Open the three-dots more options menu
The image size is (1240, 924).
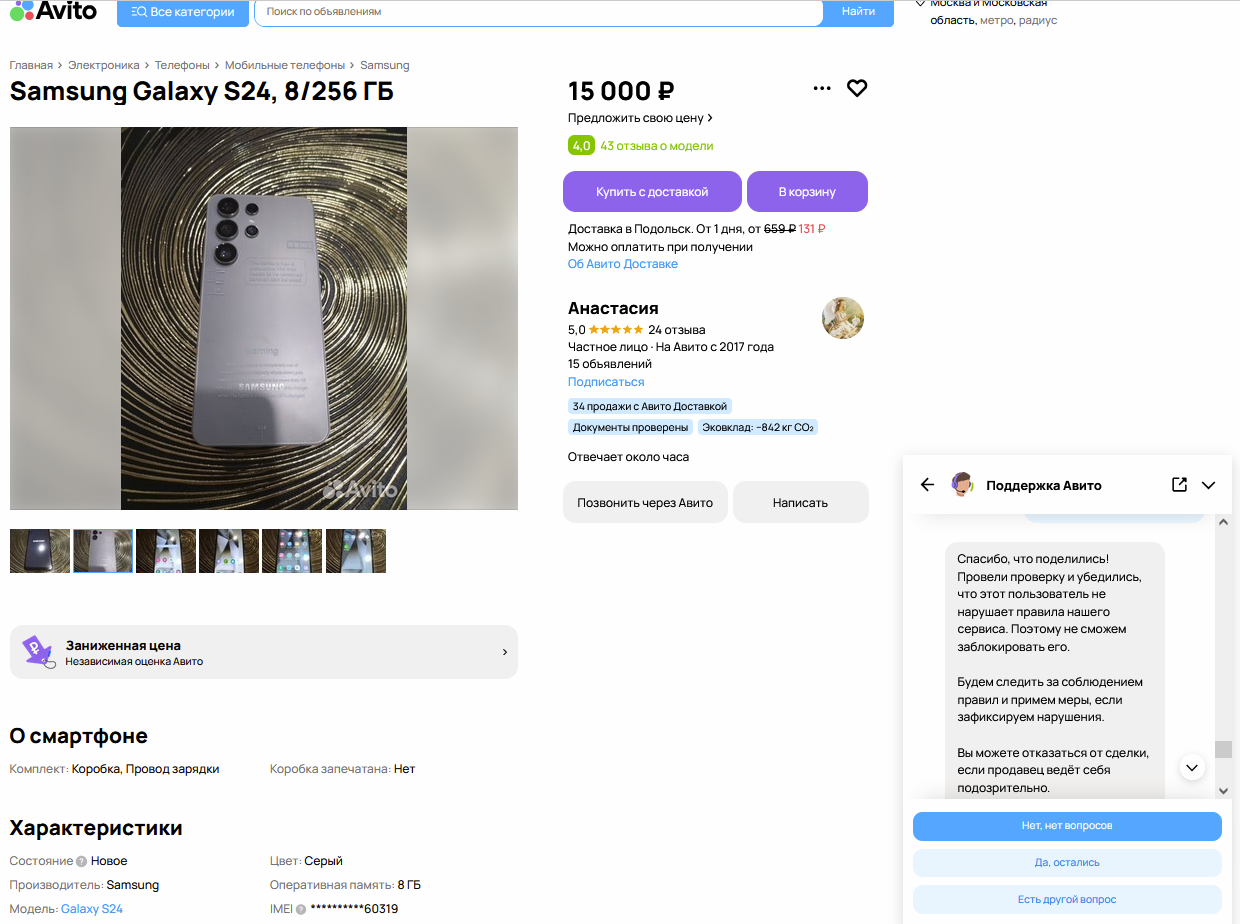(x=822, y=88)
